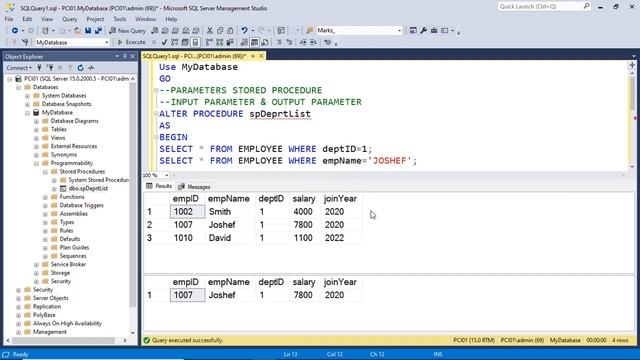Open the Project menu
Viewport: 640px width, 360px height.
[x=95, y=19]
